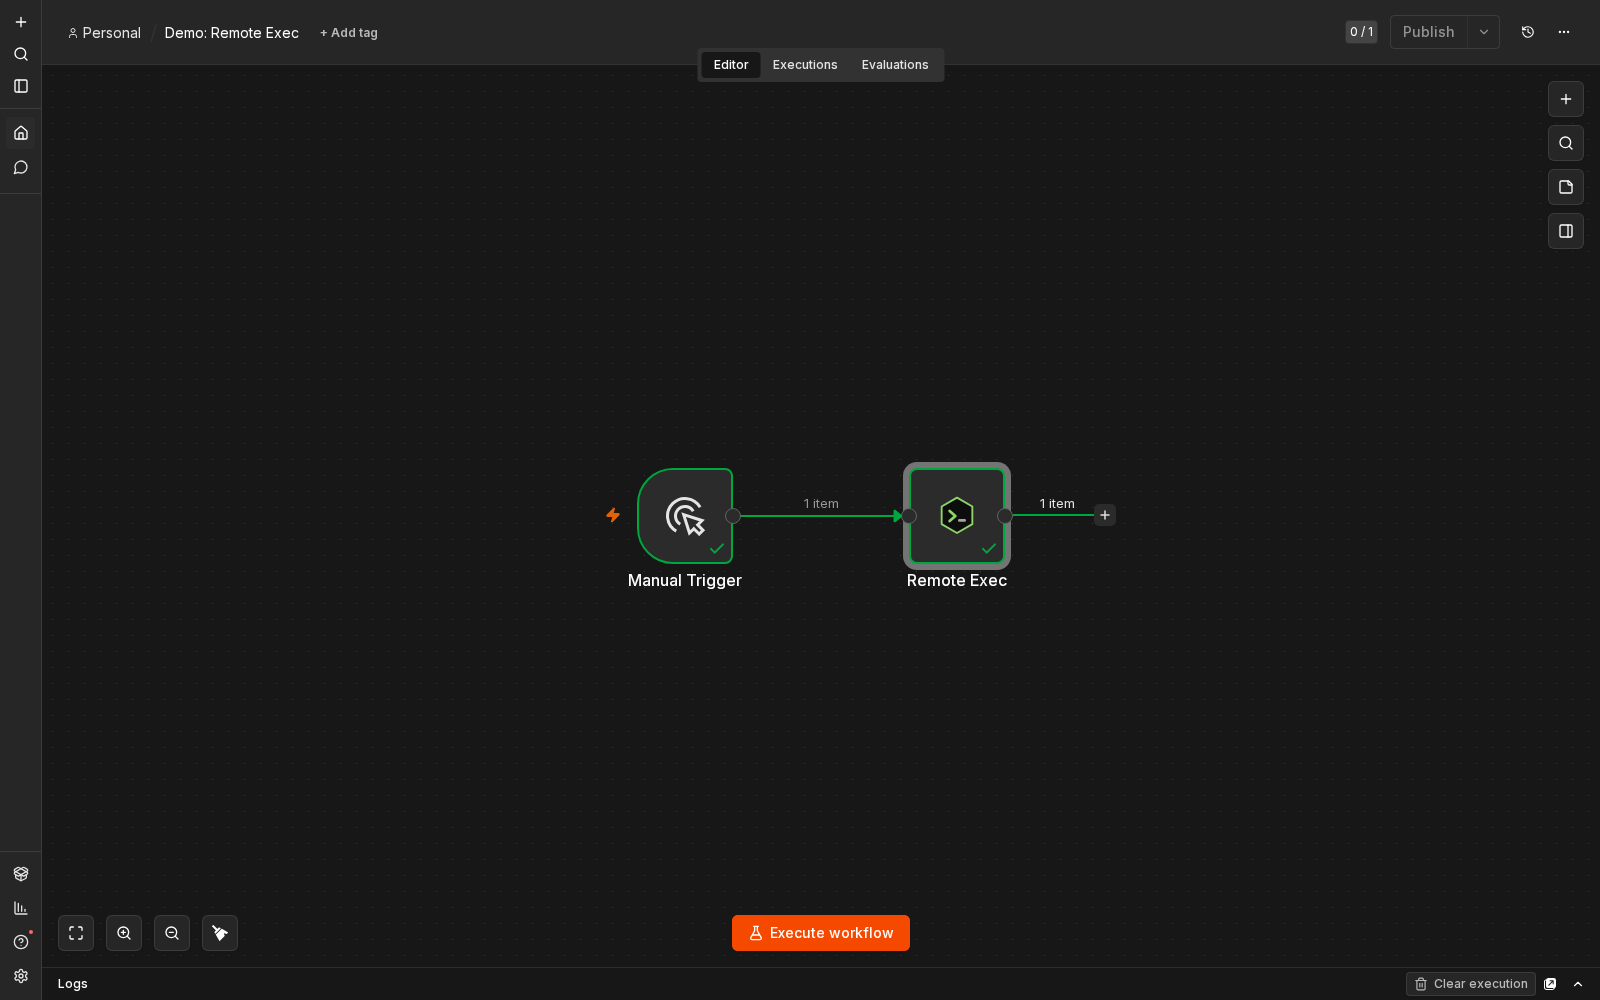Click the orange lightning trigger icon
The image size is (1600, 1000).
tap(613, 515)
